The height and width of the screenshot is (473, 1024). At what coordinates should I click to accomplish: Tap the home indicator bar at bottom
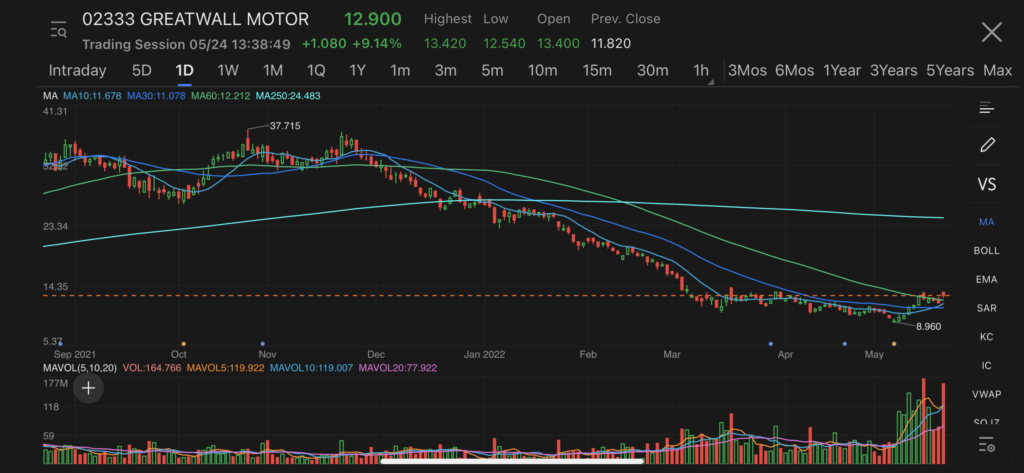click(512, 461)
